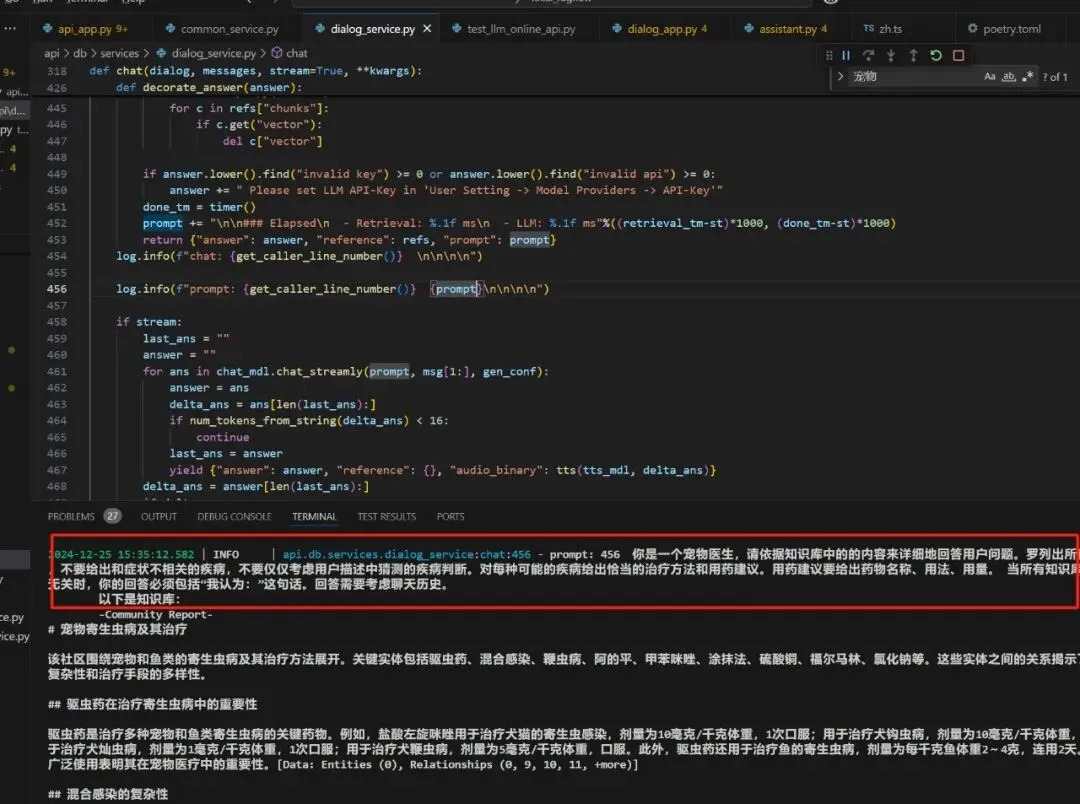The image size is (1080, 804).
Task: Click line number 461 in the gutter
Action: click(56, 371)
